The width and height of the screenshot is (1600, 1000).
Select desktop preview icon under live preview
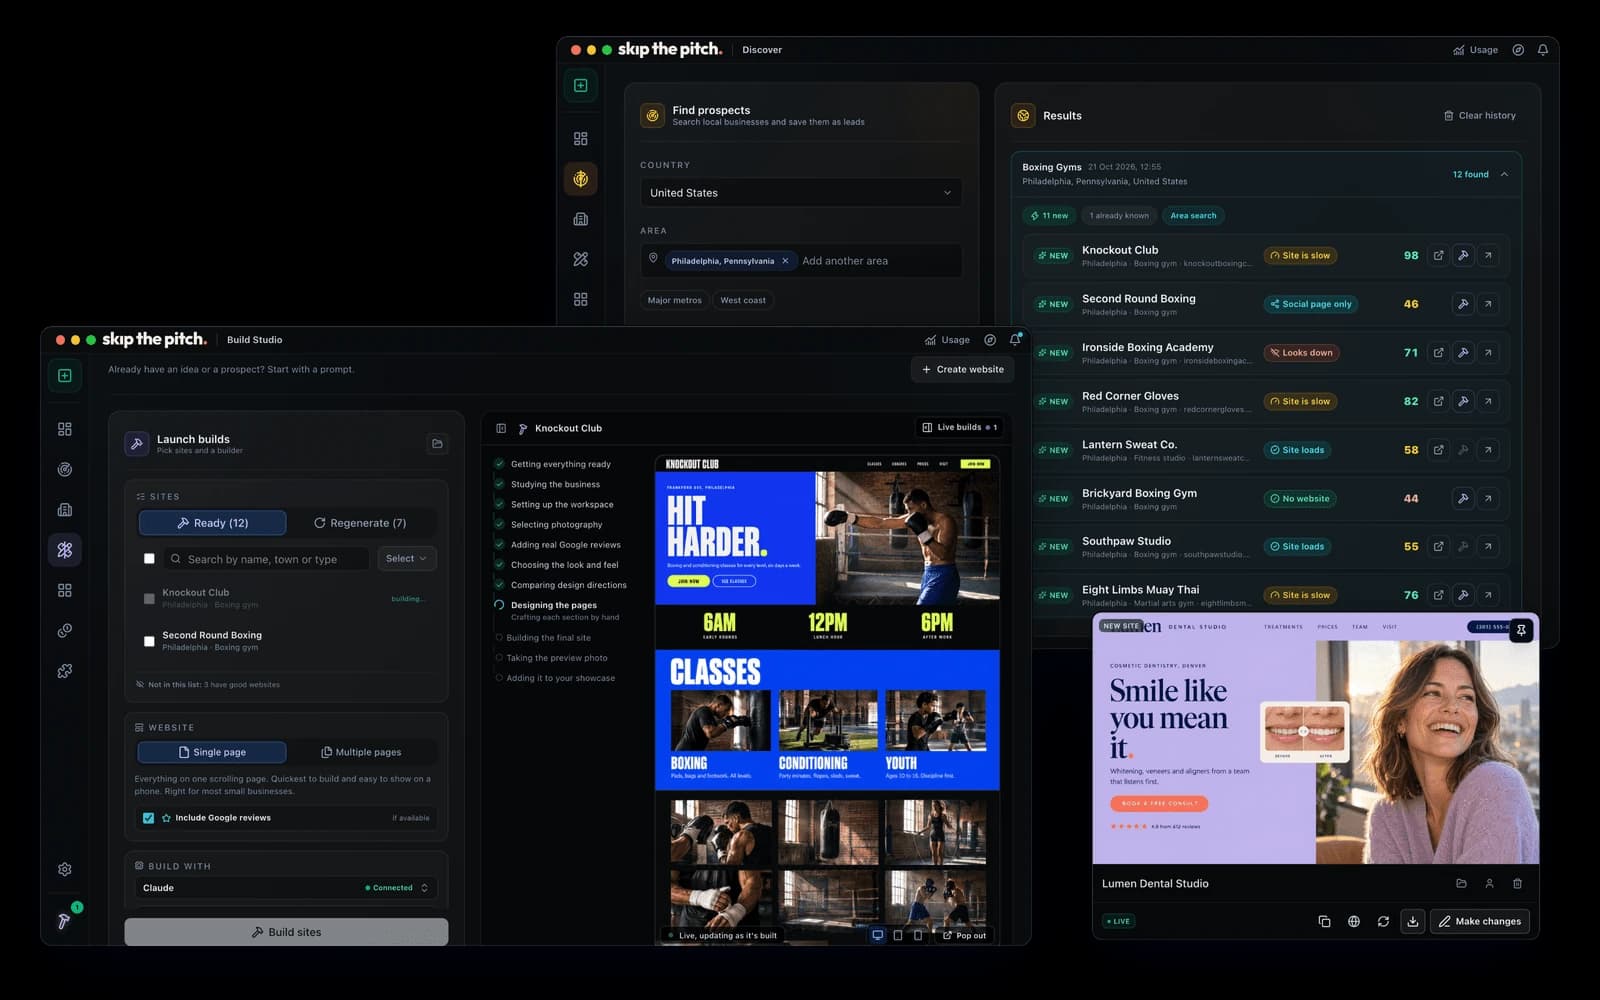point(877,935)
